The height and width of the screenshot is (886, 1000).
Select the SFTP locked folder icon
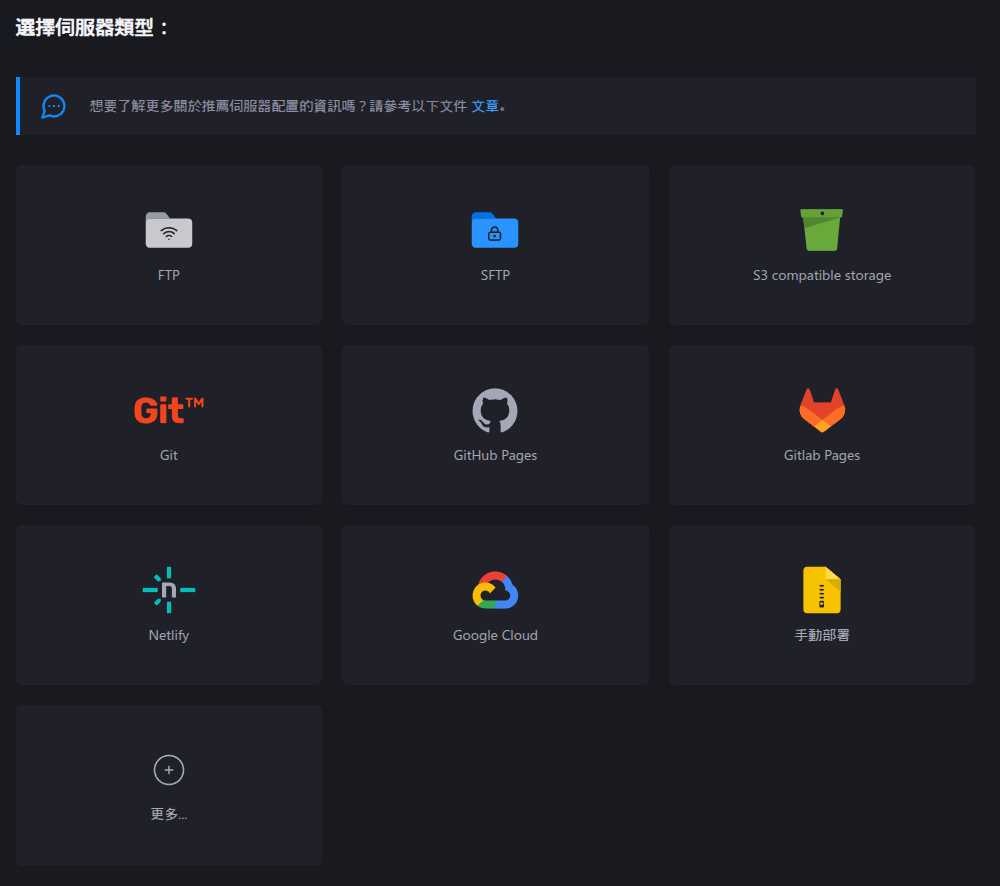pos(495,230)
